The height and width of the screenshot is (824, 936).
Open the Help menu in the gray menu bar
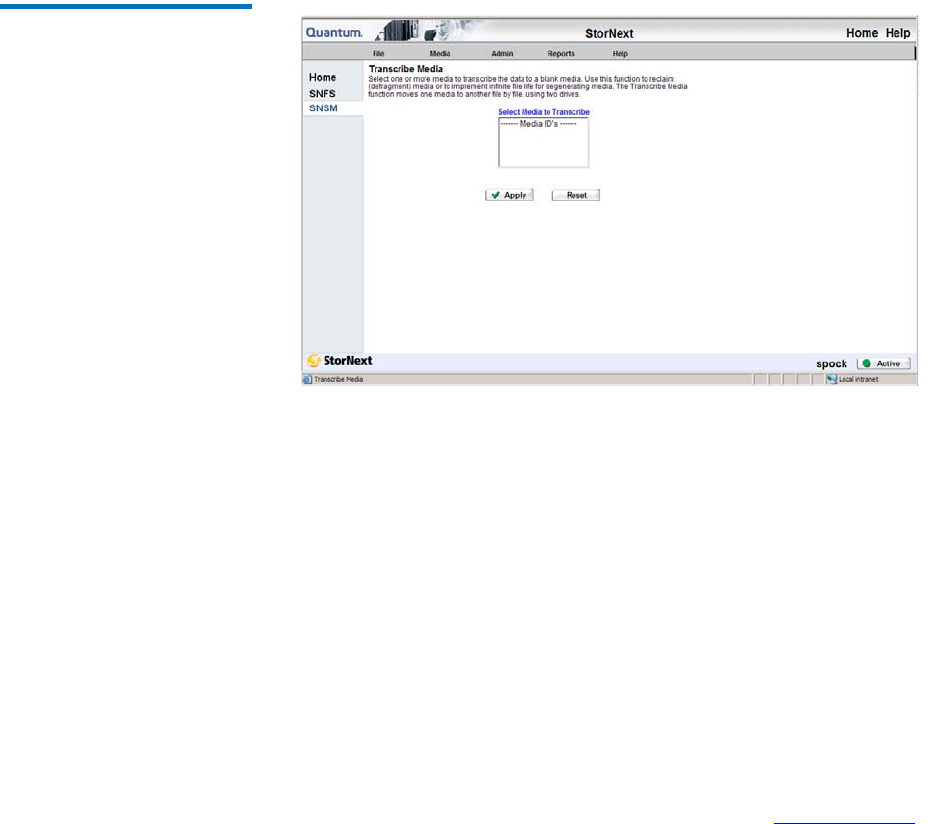(620, 54)
